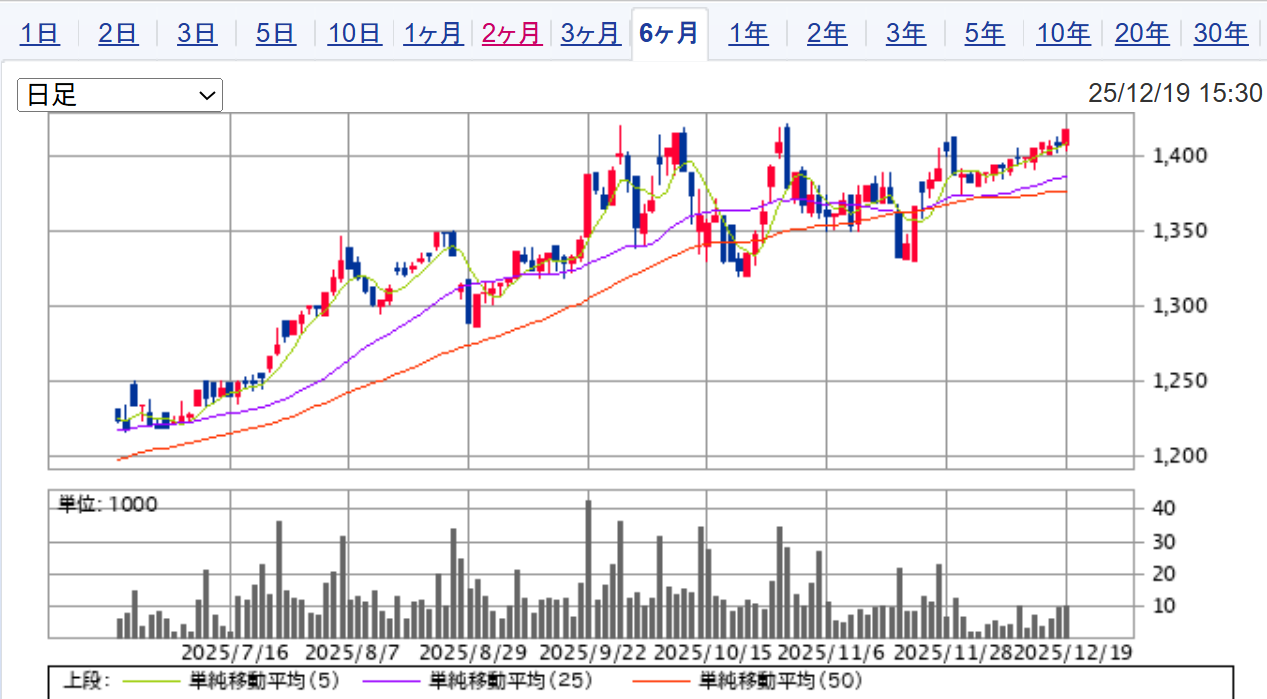The height and width of the screenshot is (699, 1267).
Task: Switch to the 2日 chart period
Action: (118, 34)
